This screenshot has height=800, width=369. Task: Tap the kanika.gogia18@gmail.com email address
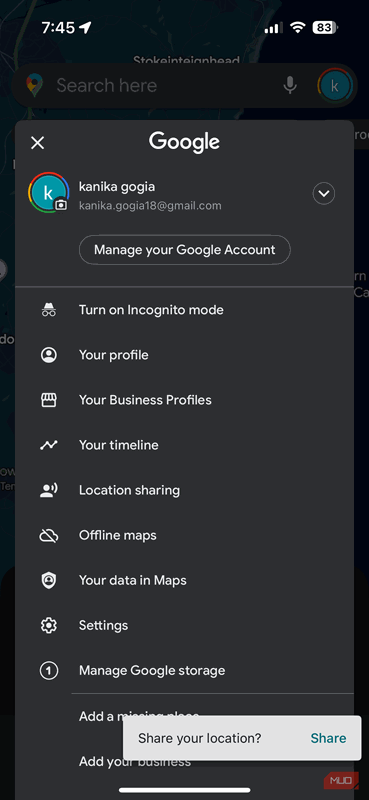point(150,206)
